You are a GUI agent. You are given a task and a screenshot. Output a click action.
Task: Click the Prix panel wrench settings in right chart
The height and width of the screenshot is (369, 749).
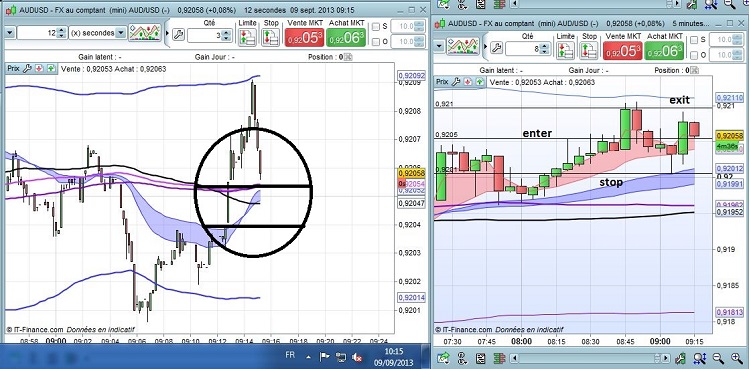[456, 82]
